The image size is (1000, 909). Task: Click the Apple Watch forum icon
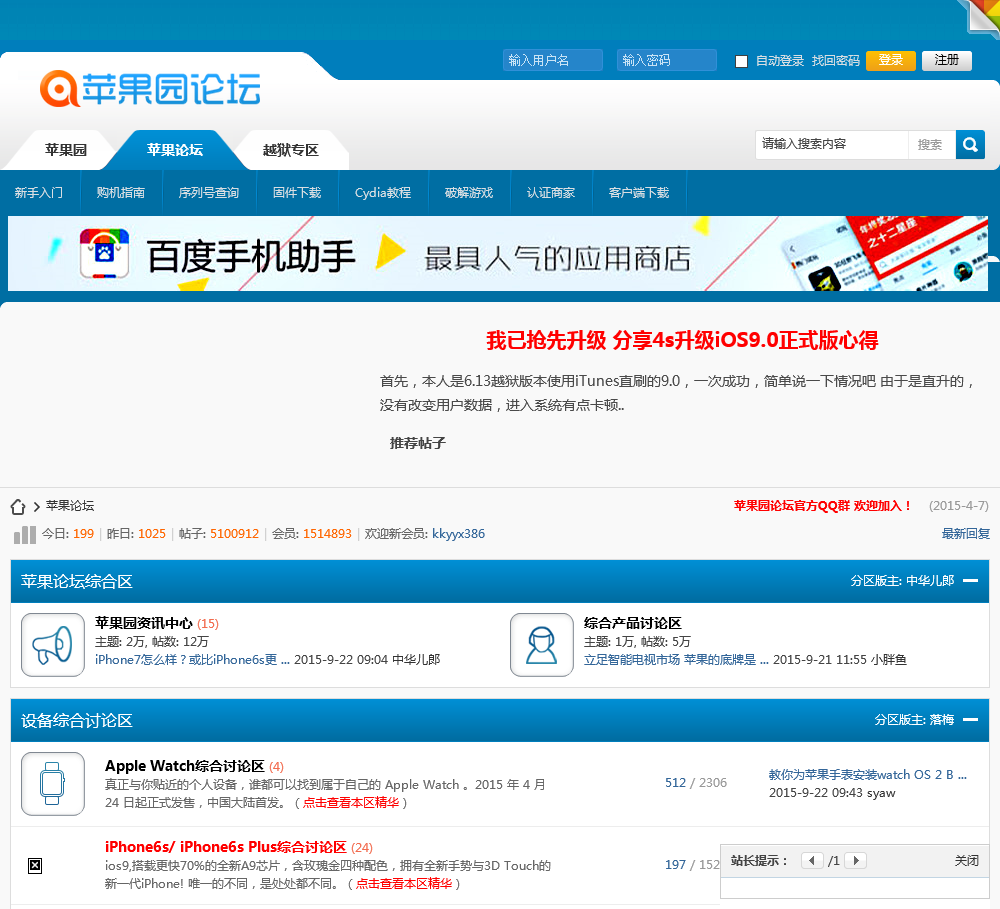(x=53, y=784)
